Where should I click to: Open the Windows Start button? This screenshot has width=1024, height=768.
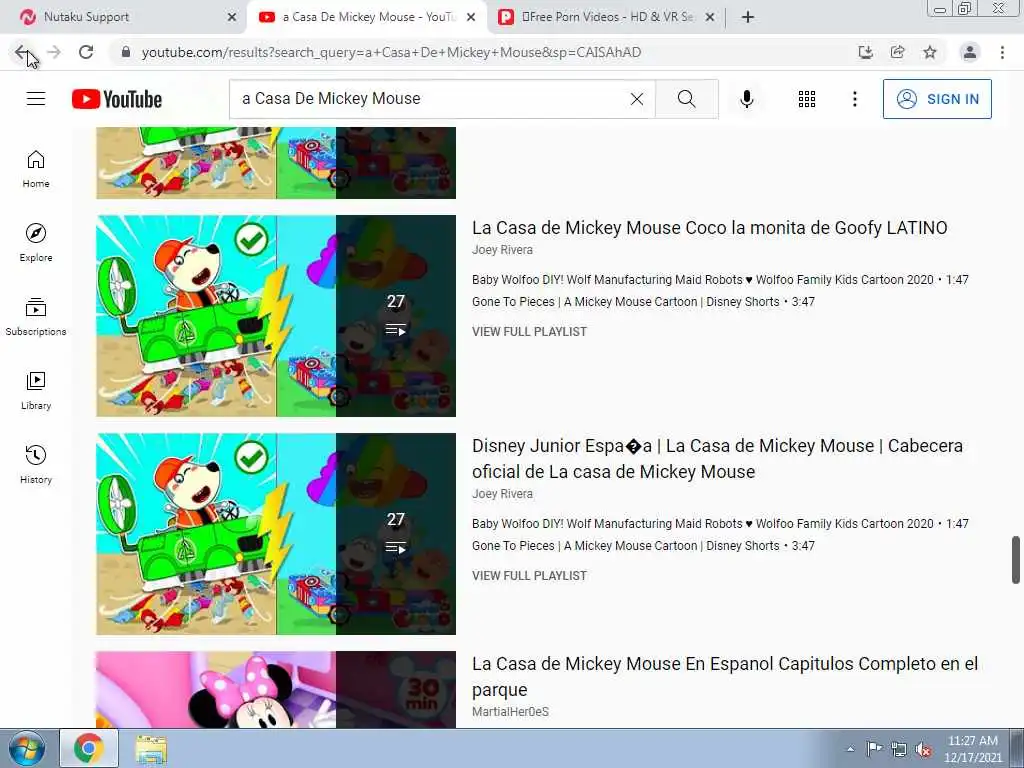27,748
